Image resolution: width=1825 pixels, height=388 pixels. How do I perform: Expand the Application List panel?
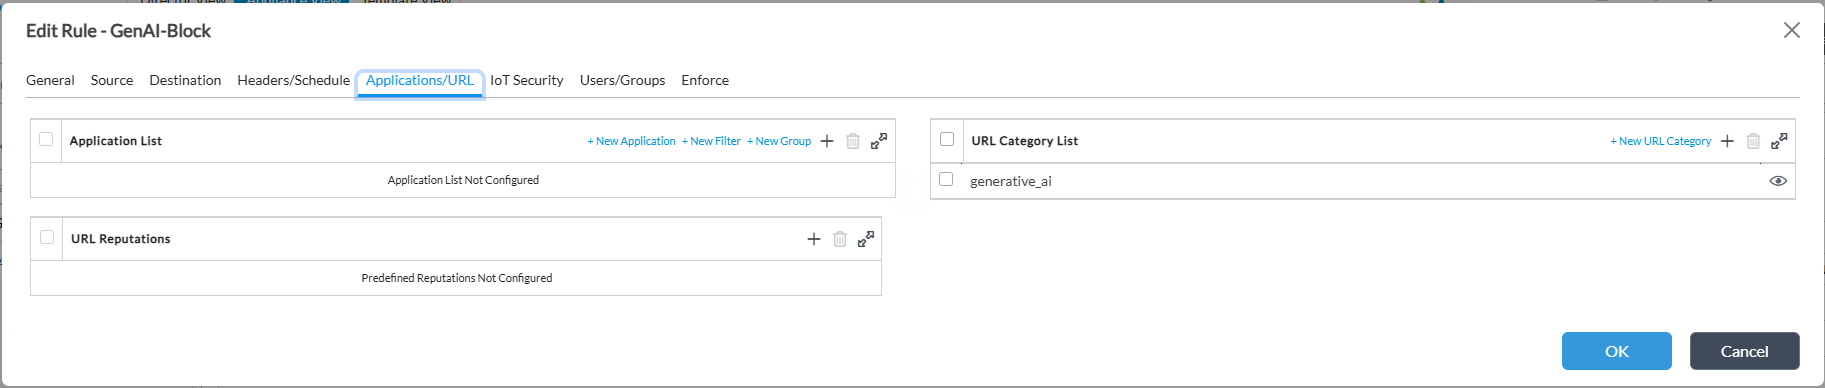[879, 141]
